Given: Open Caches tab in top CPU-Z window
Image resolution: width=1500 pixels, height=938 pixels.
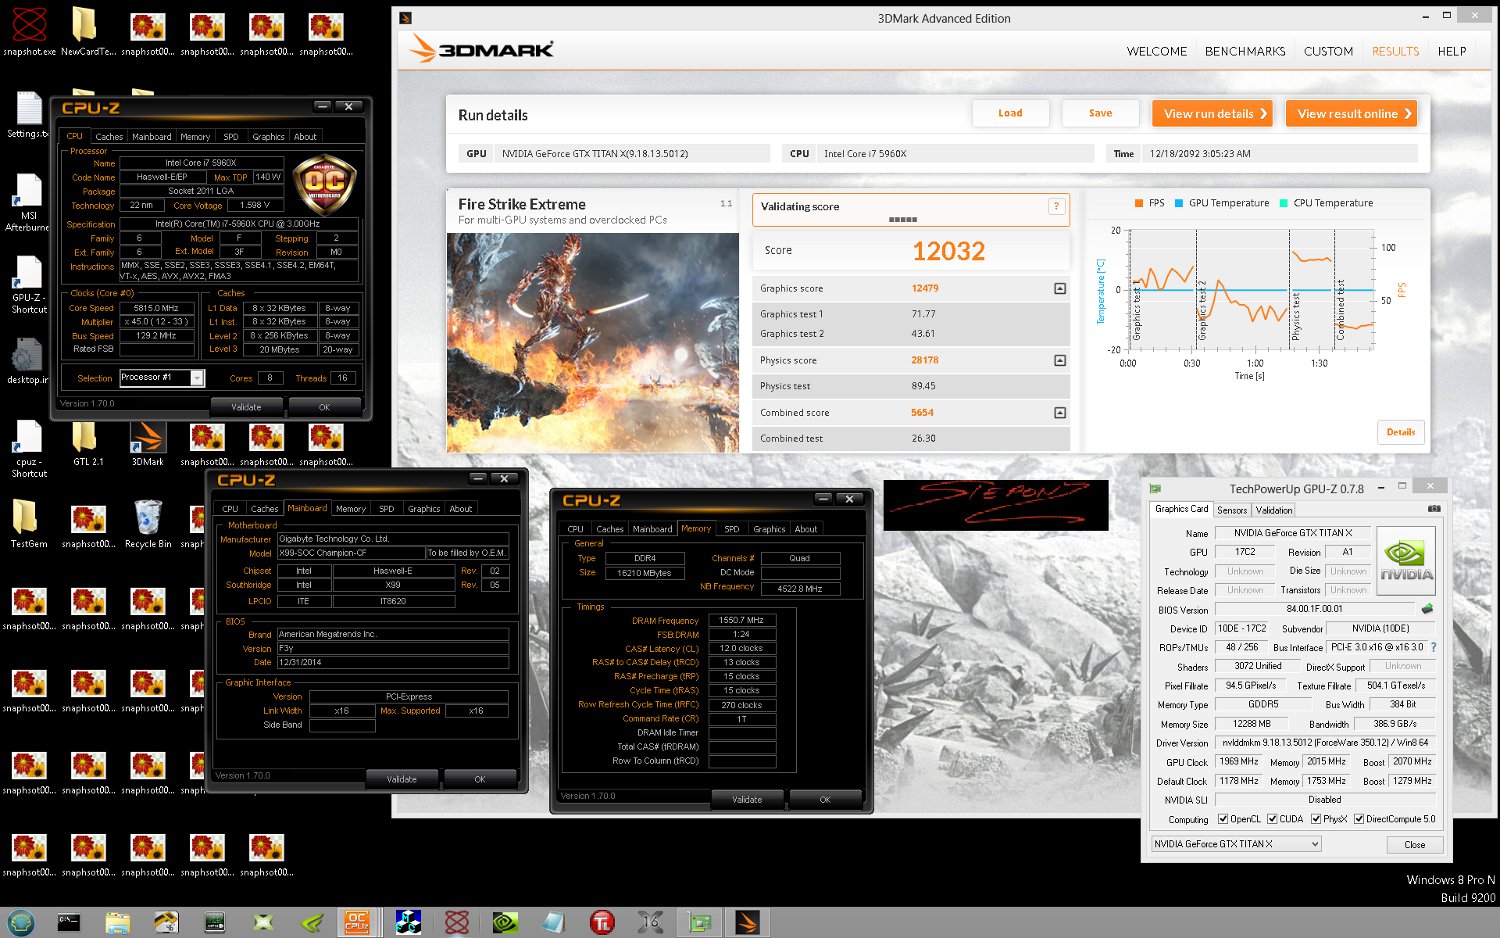Looking at the screenshot, I should point(109,136).
